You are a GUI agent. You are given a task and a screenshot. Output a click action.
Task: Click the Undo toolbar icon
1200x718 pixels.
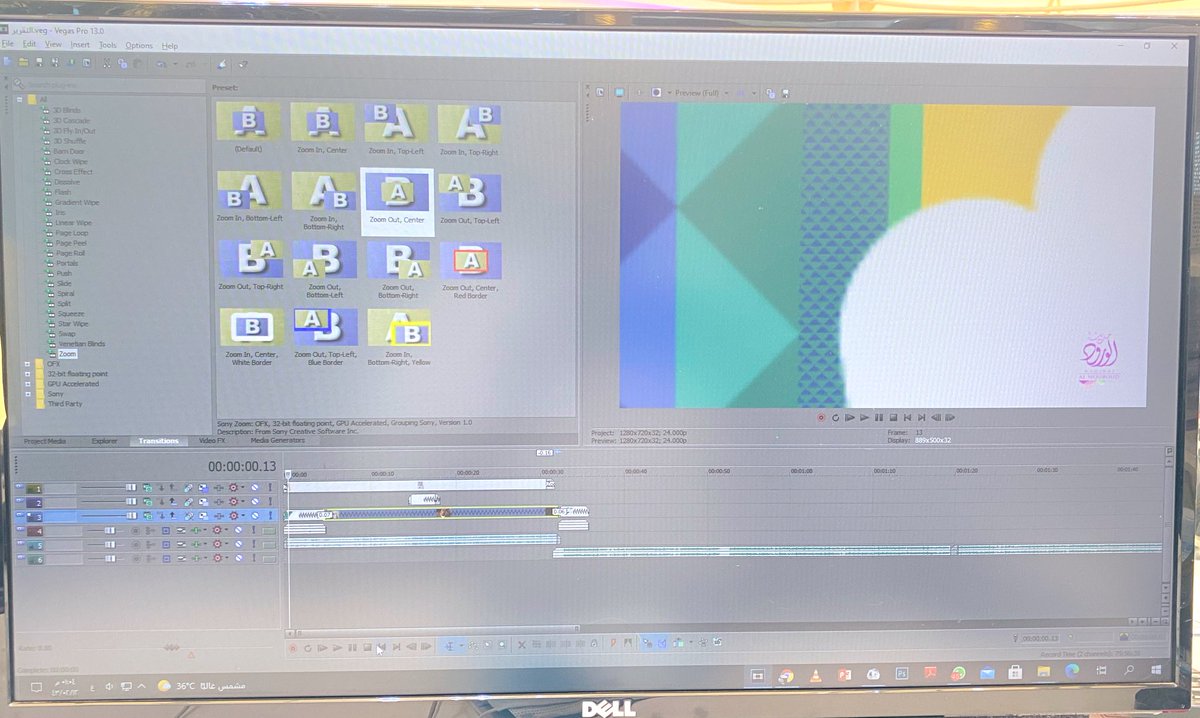(160, 63)
